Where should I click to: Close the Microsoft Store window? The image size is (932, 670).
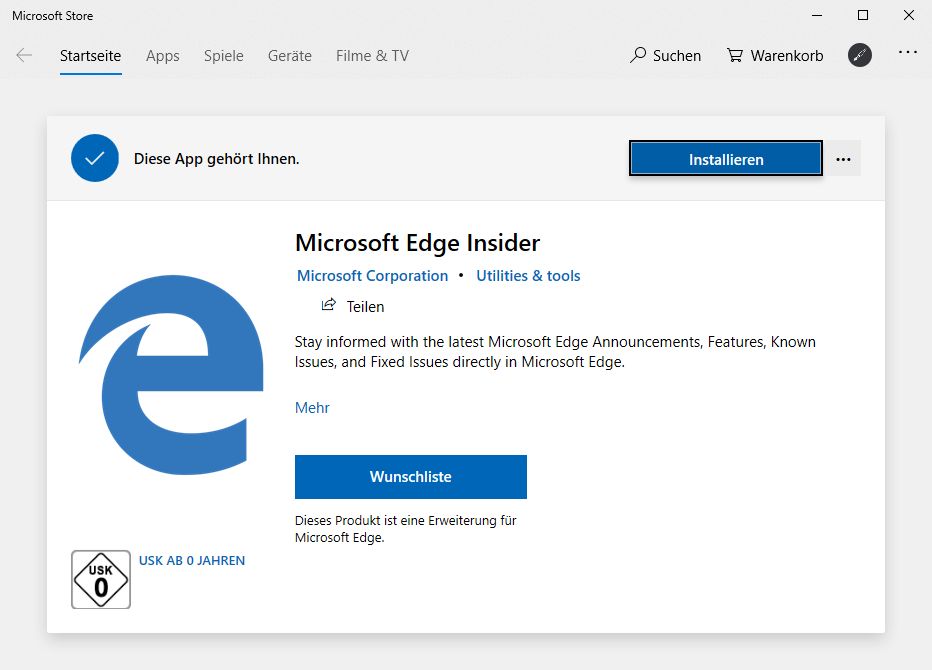(x=909, y=15)
